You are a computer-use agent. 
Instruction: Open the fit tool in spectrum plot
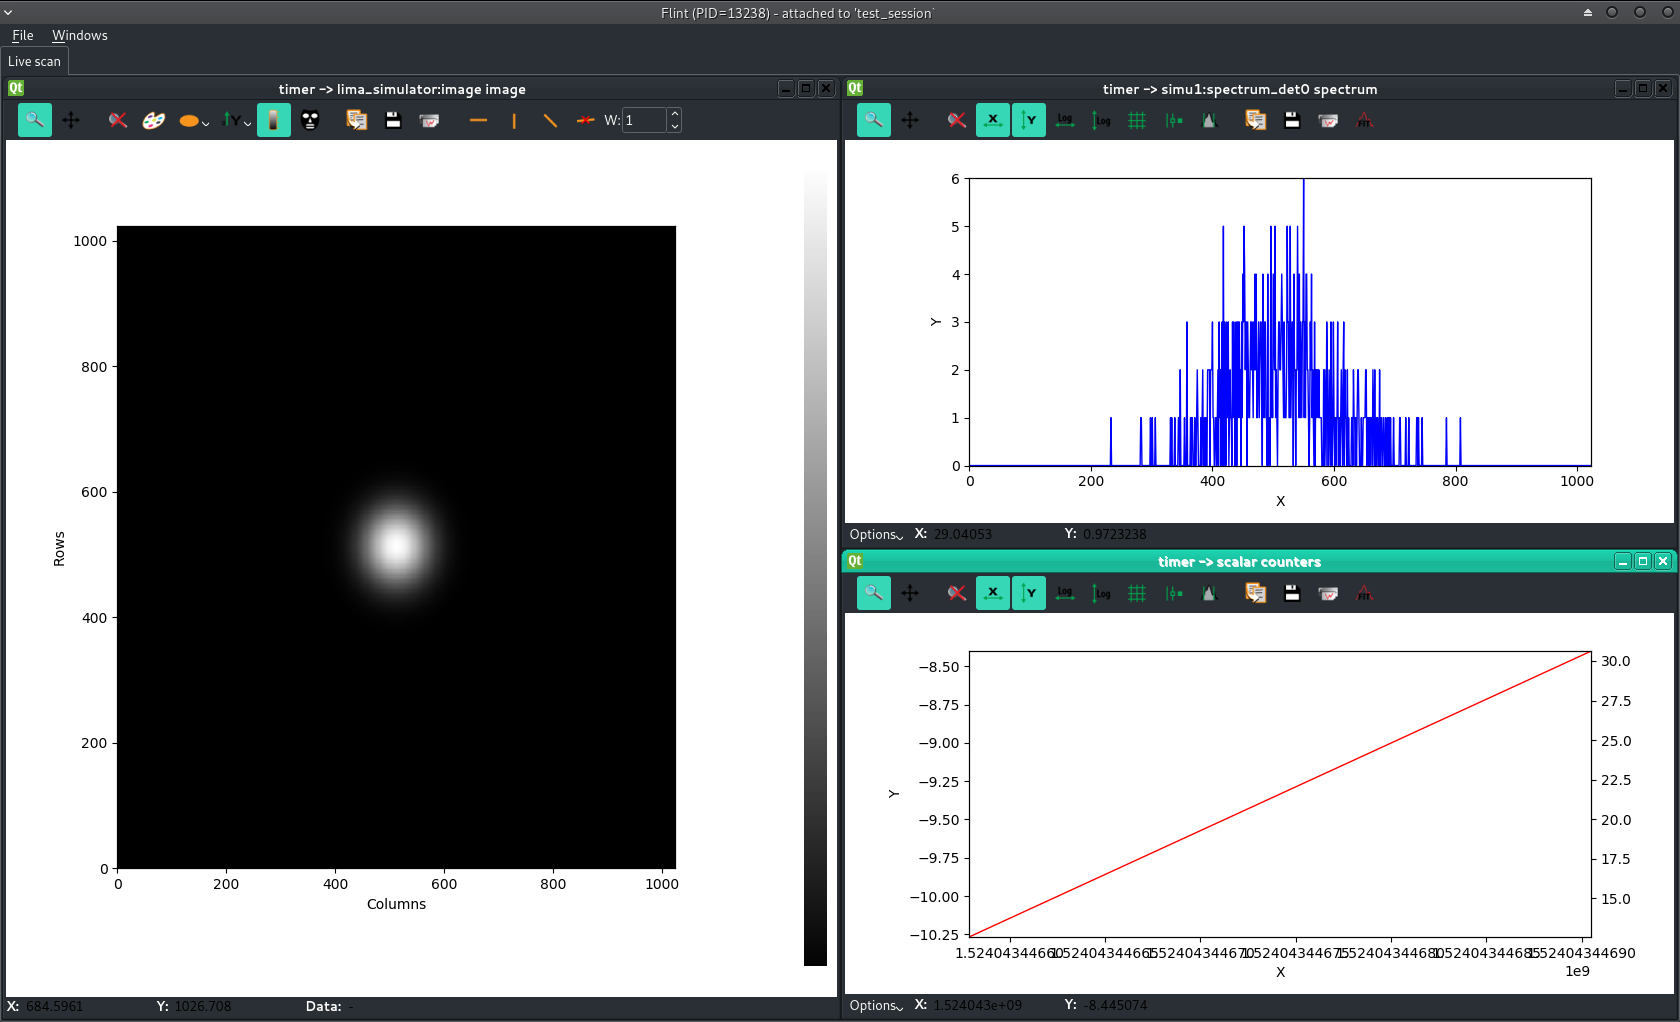click(1365, 120)
